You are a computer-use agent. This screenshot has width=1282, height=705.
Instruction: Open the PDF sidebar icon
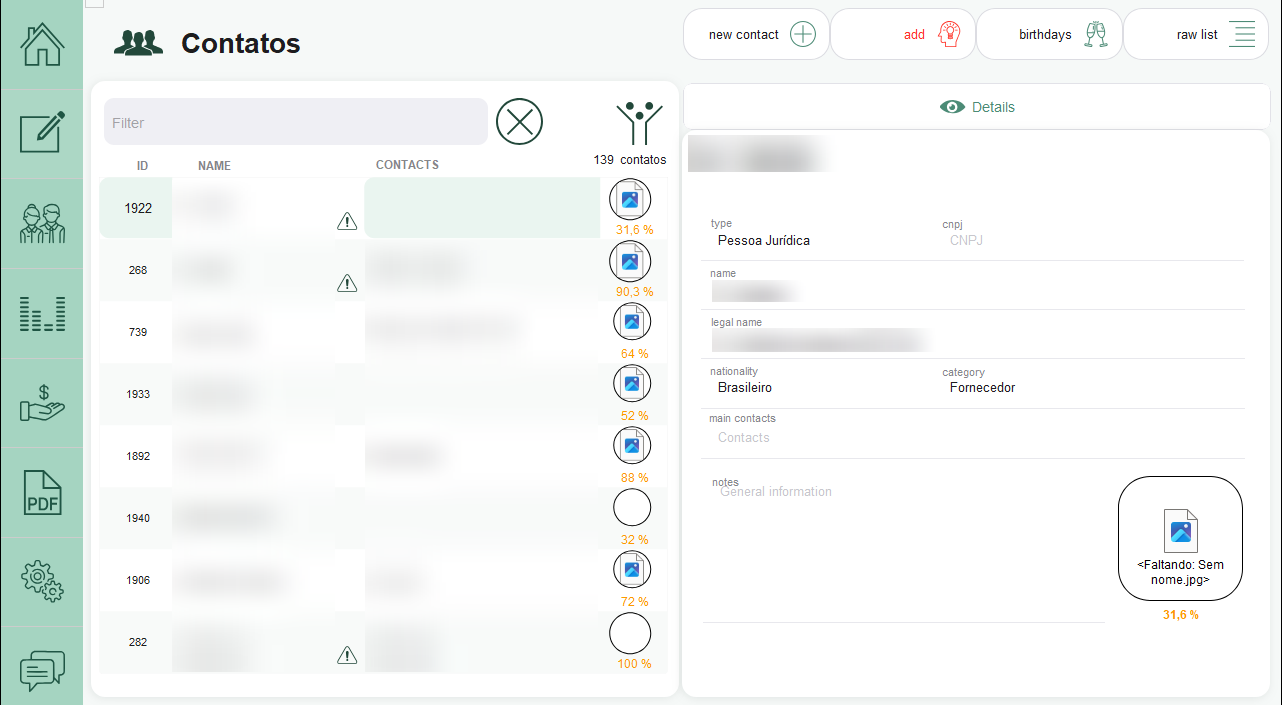tap(42, 492)
